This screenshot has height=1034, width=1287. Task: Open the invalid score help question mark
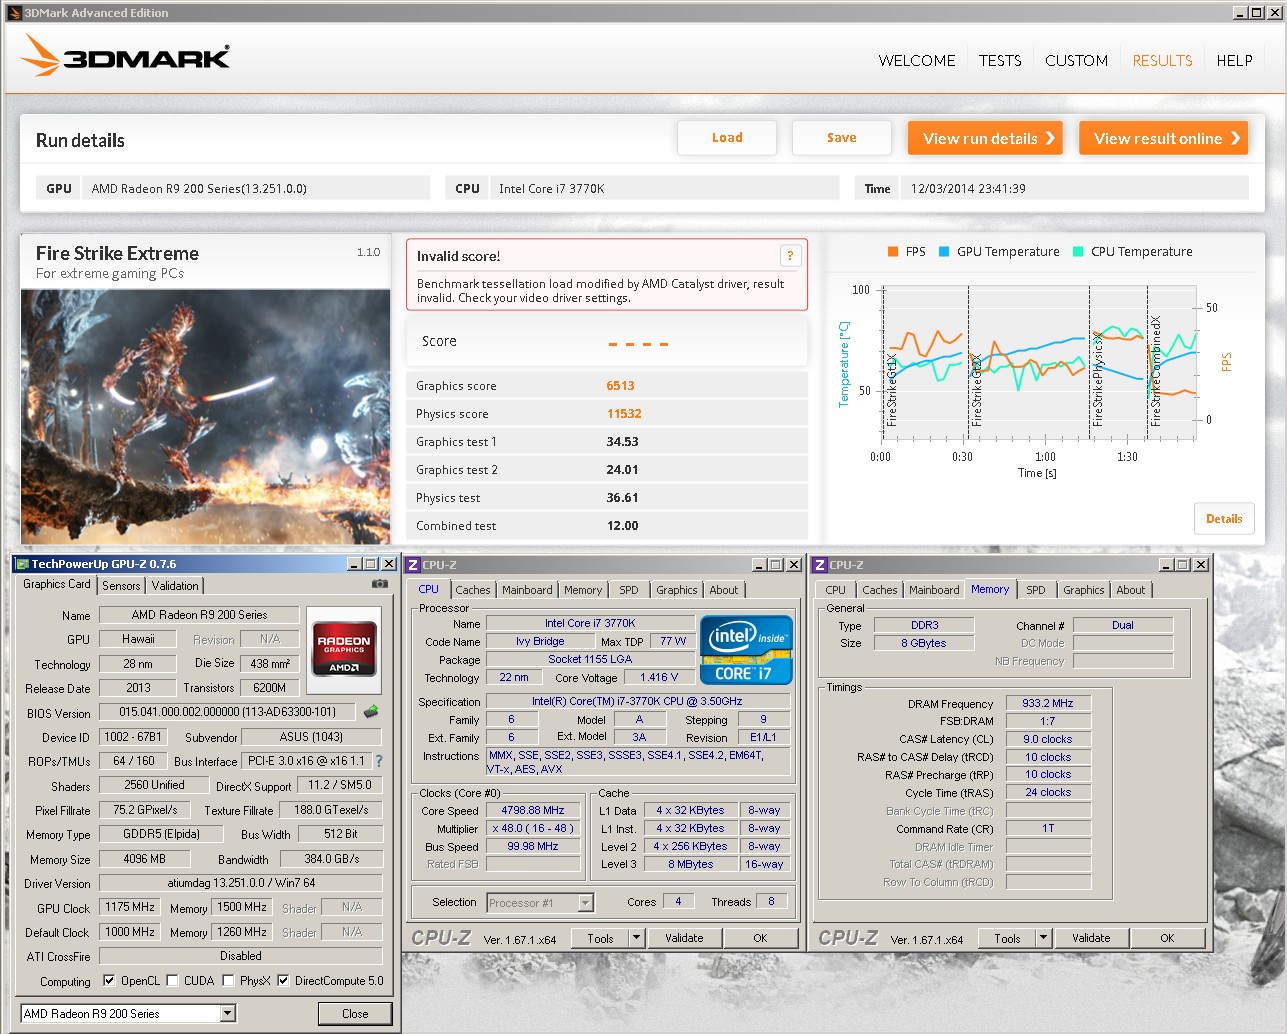(790, 256)
